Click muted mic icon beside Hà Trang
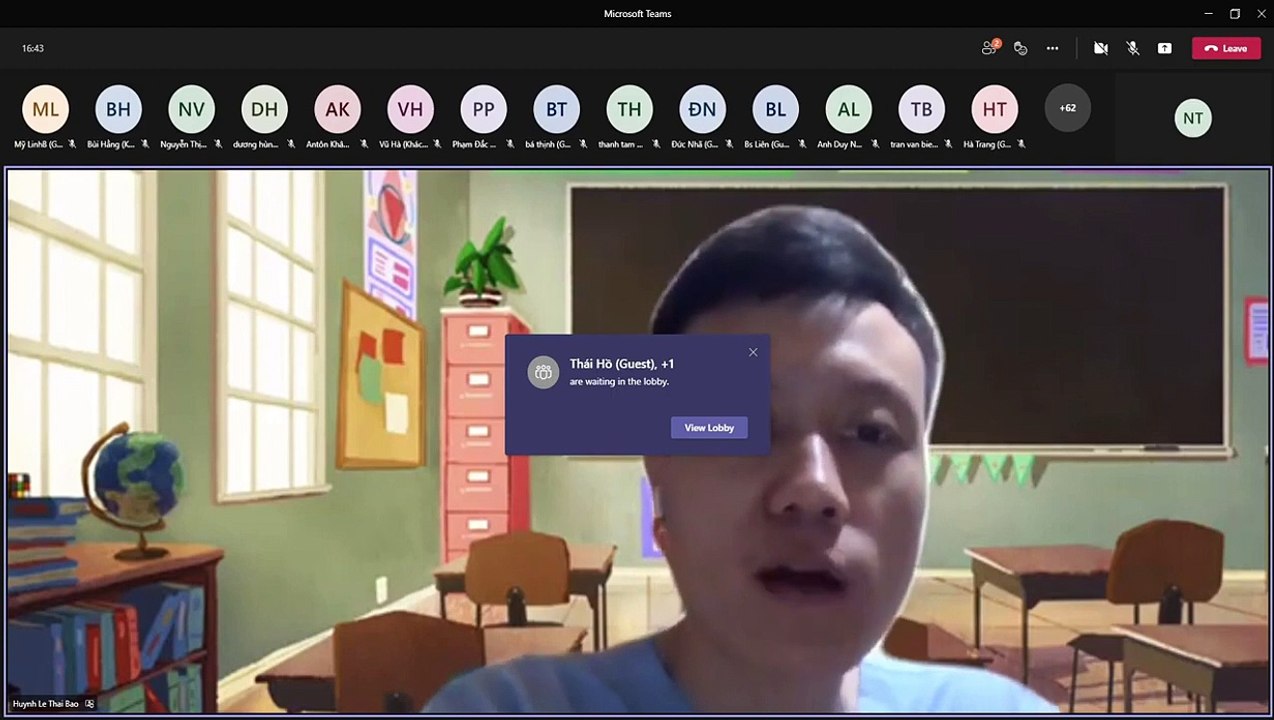 point(1021,144)
